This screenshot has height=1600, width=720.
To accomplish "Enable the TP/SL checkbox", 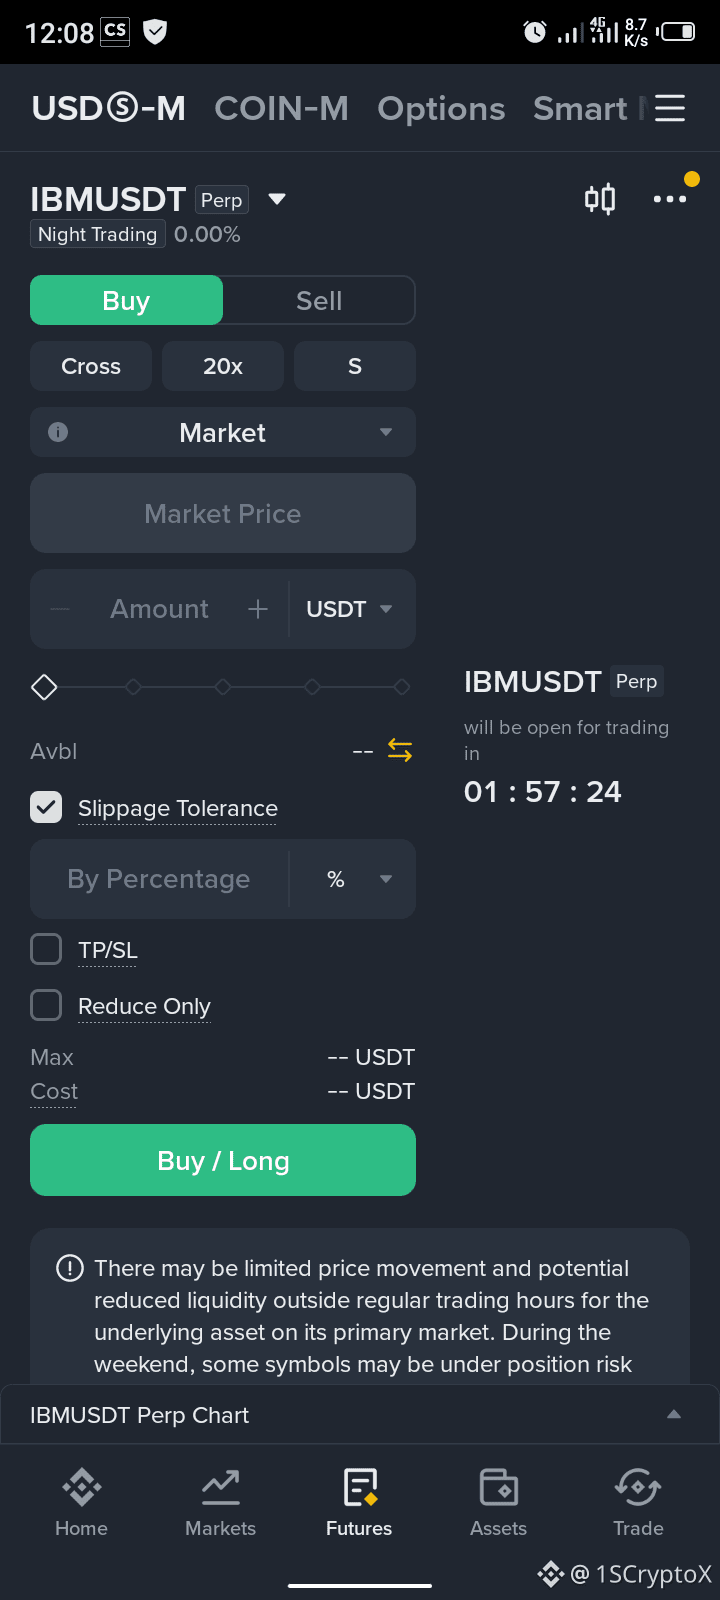I will [x=46, y=949].
